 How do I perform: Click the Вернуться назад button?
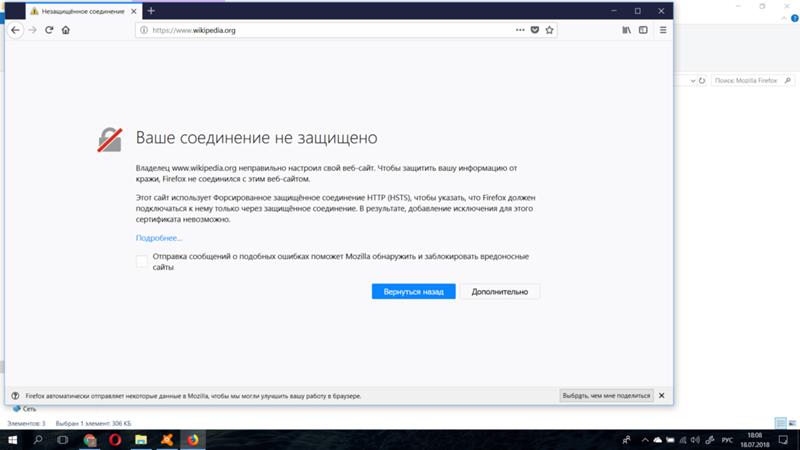[x=413, y=291]
